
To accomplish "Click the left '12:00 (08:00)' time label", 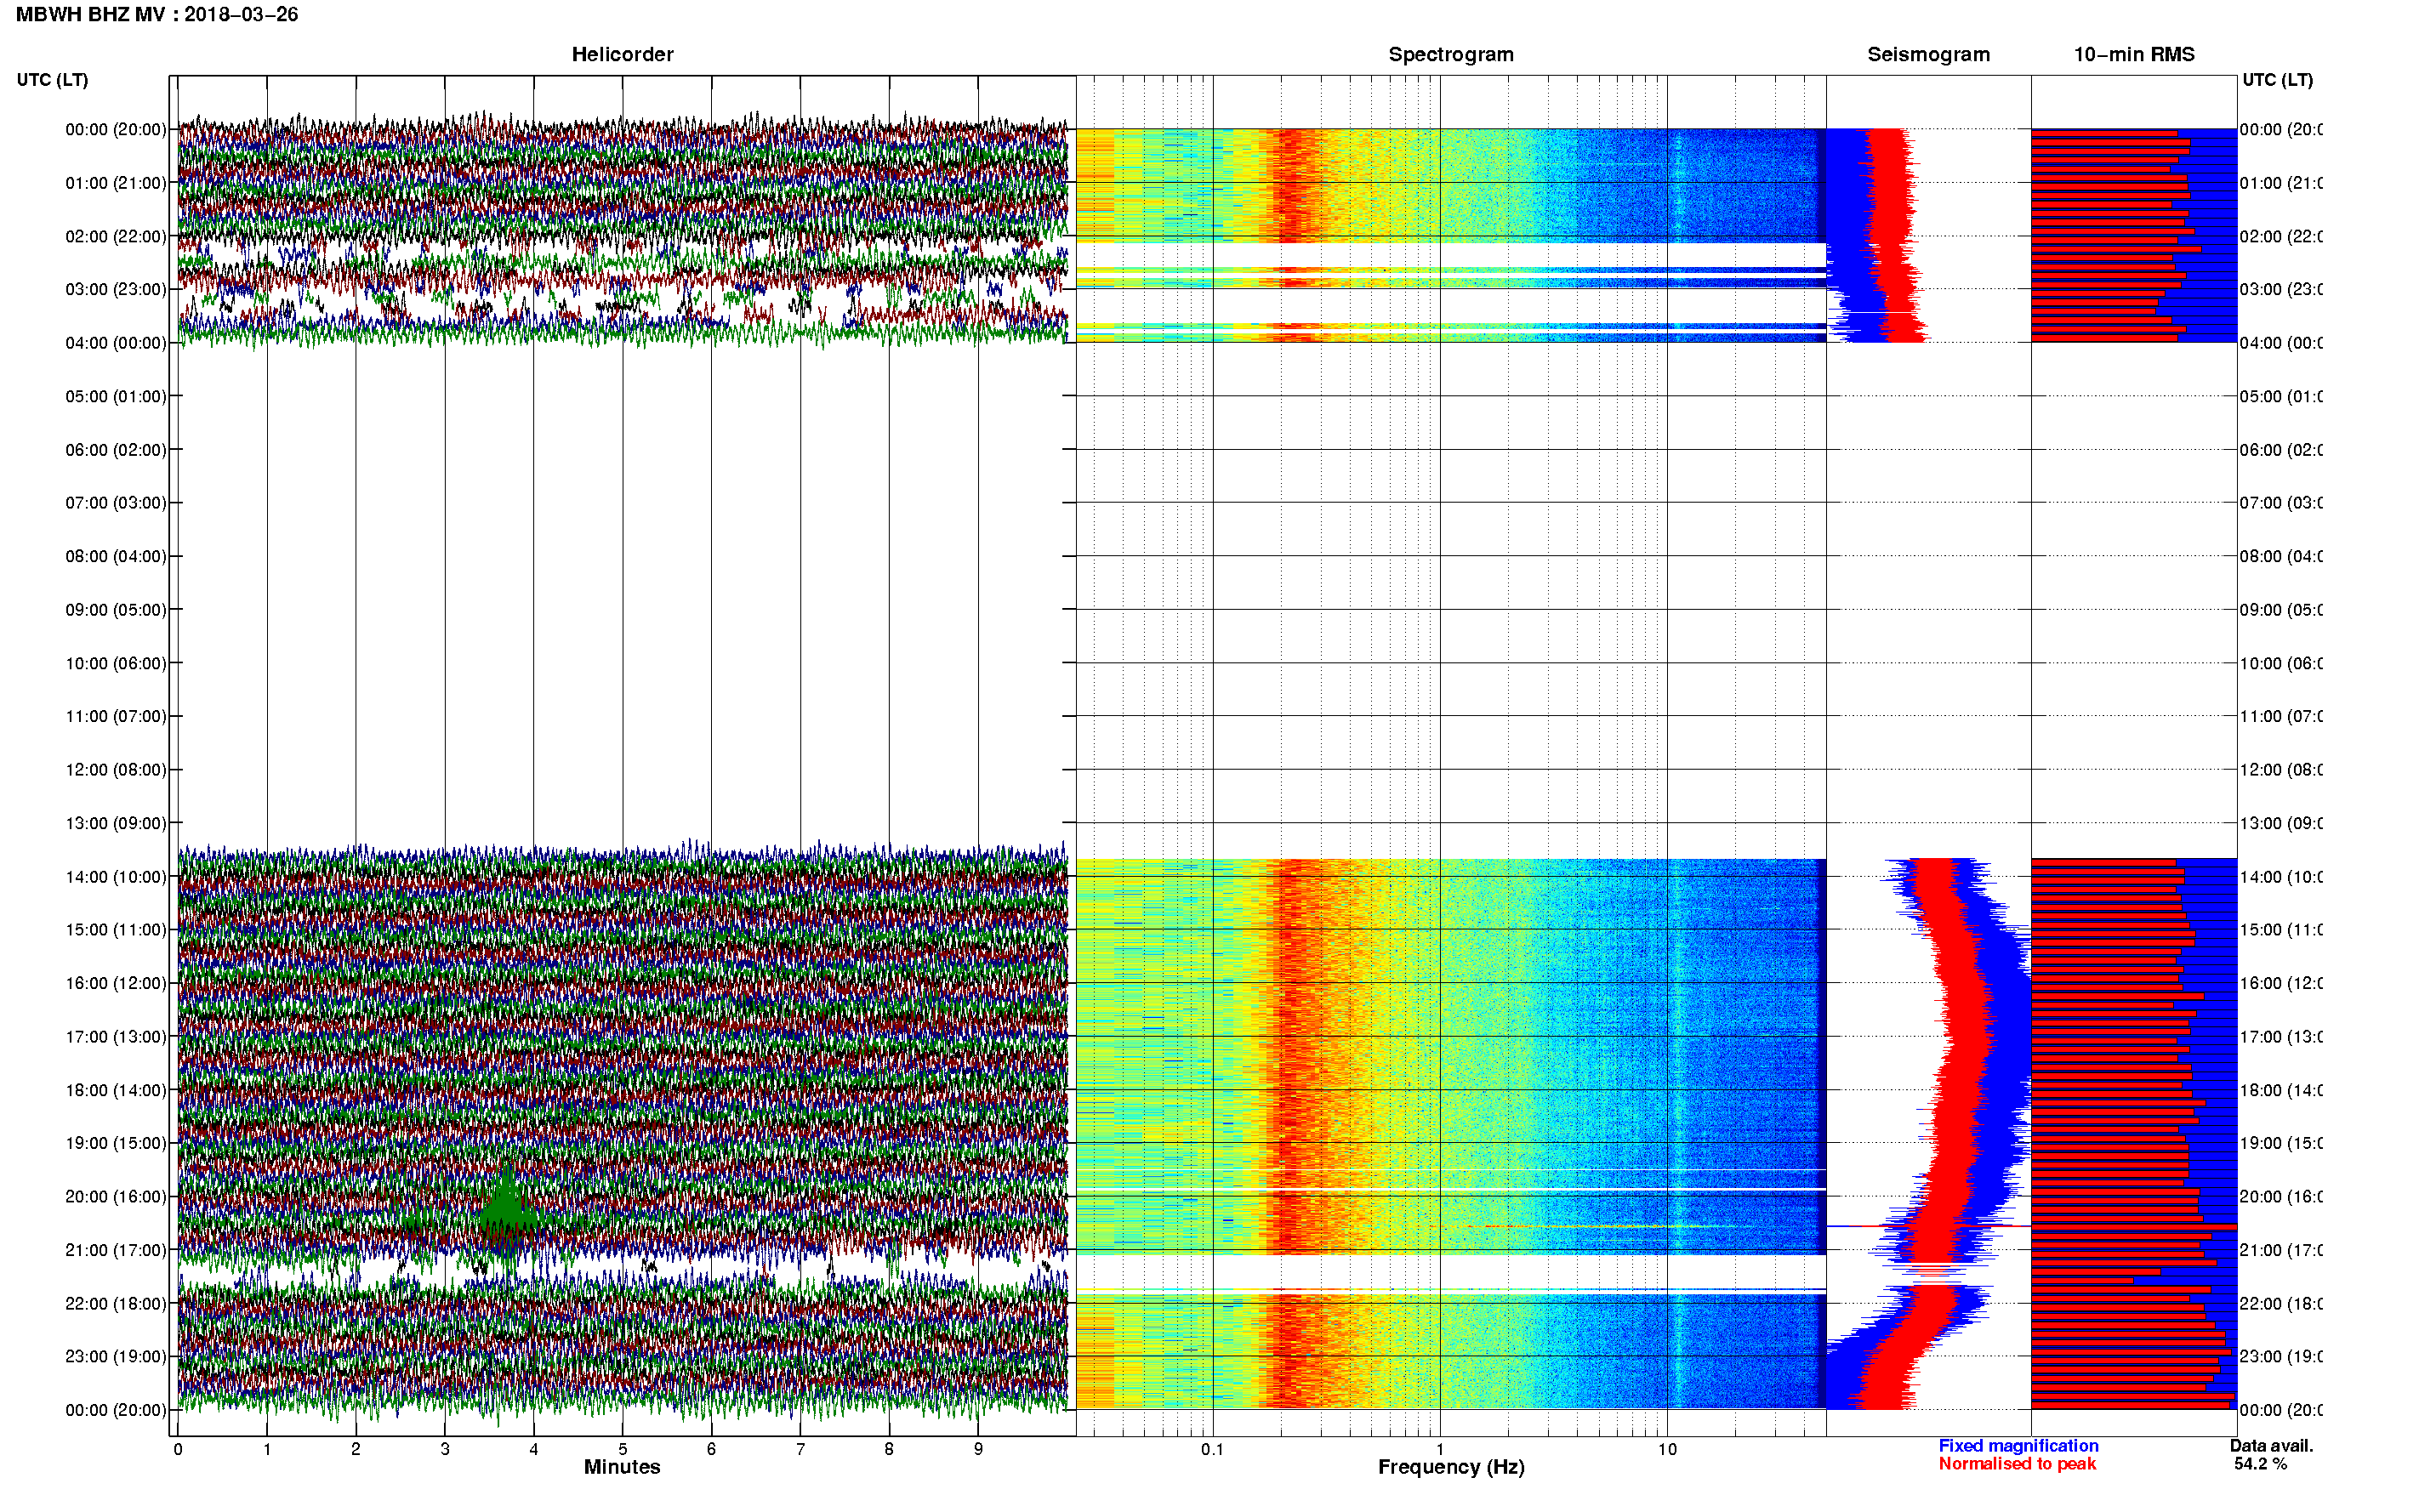I will click(116, 770).
